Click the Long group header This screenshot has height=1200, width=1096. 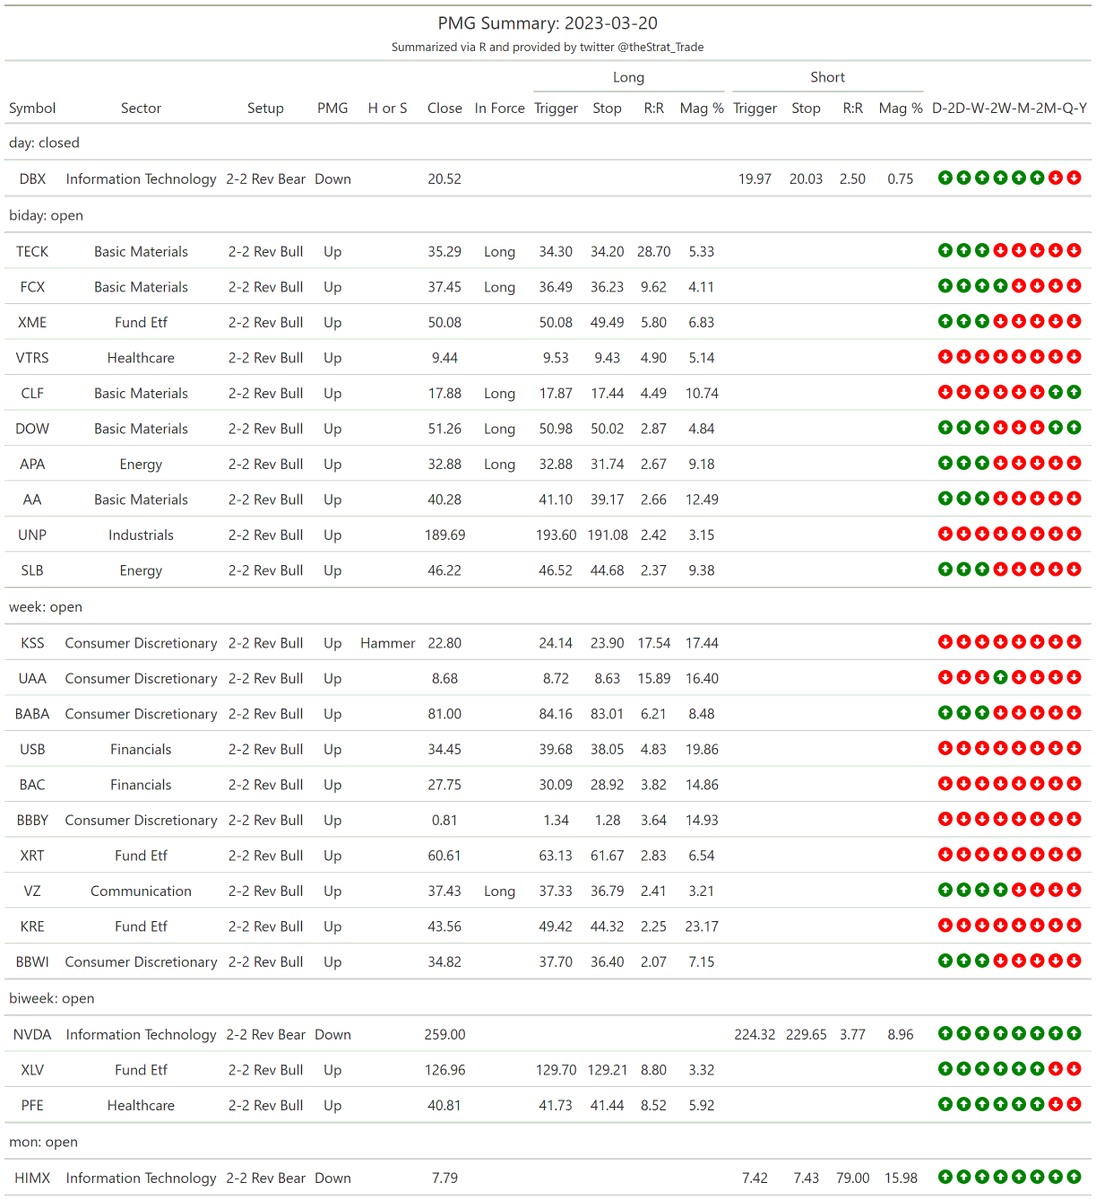(x=629, y=77)
